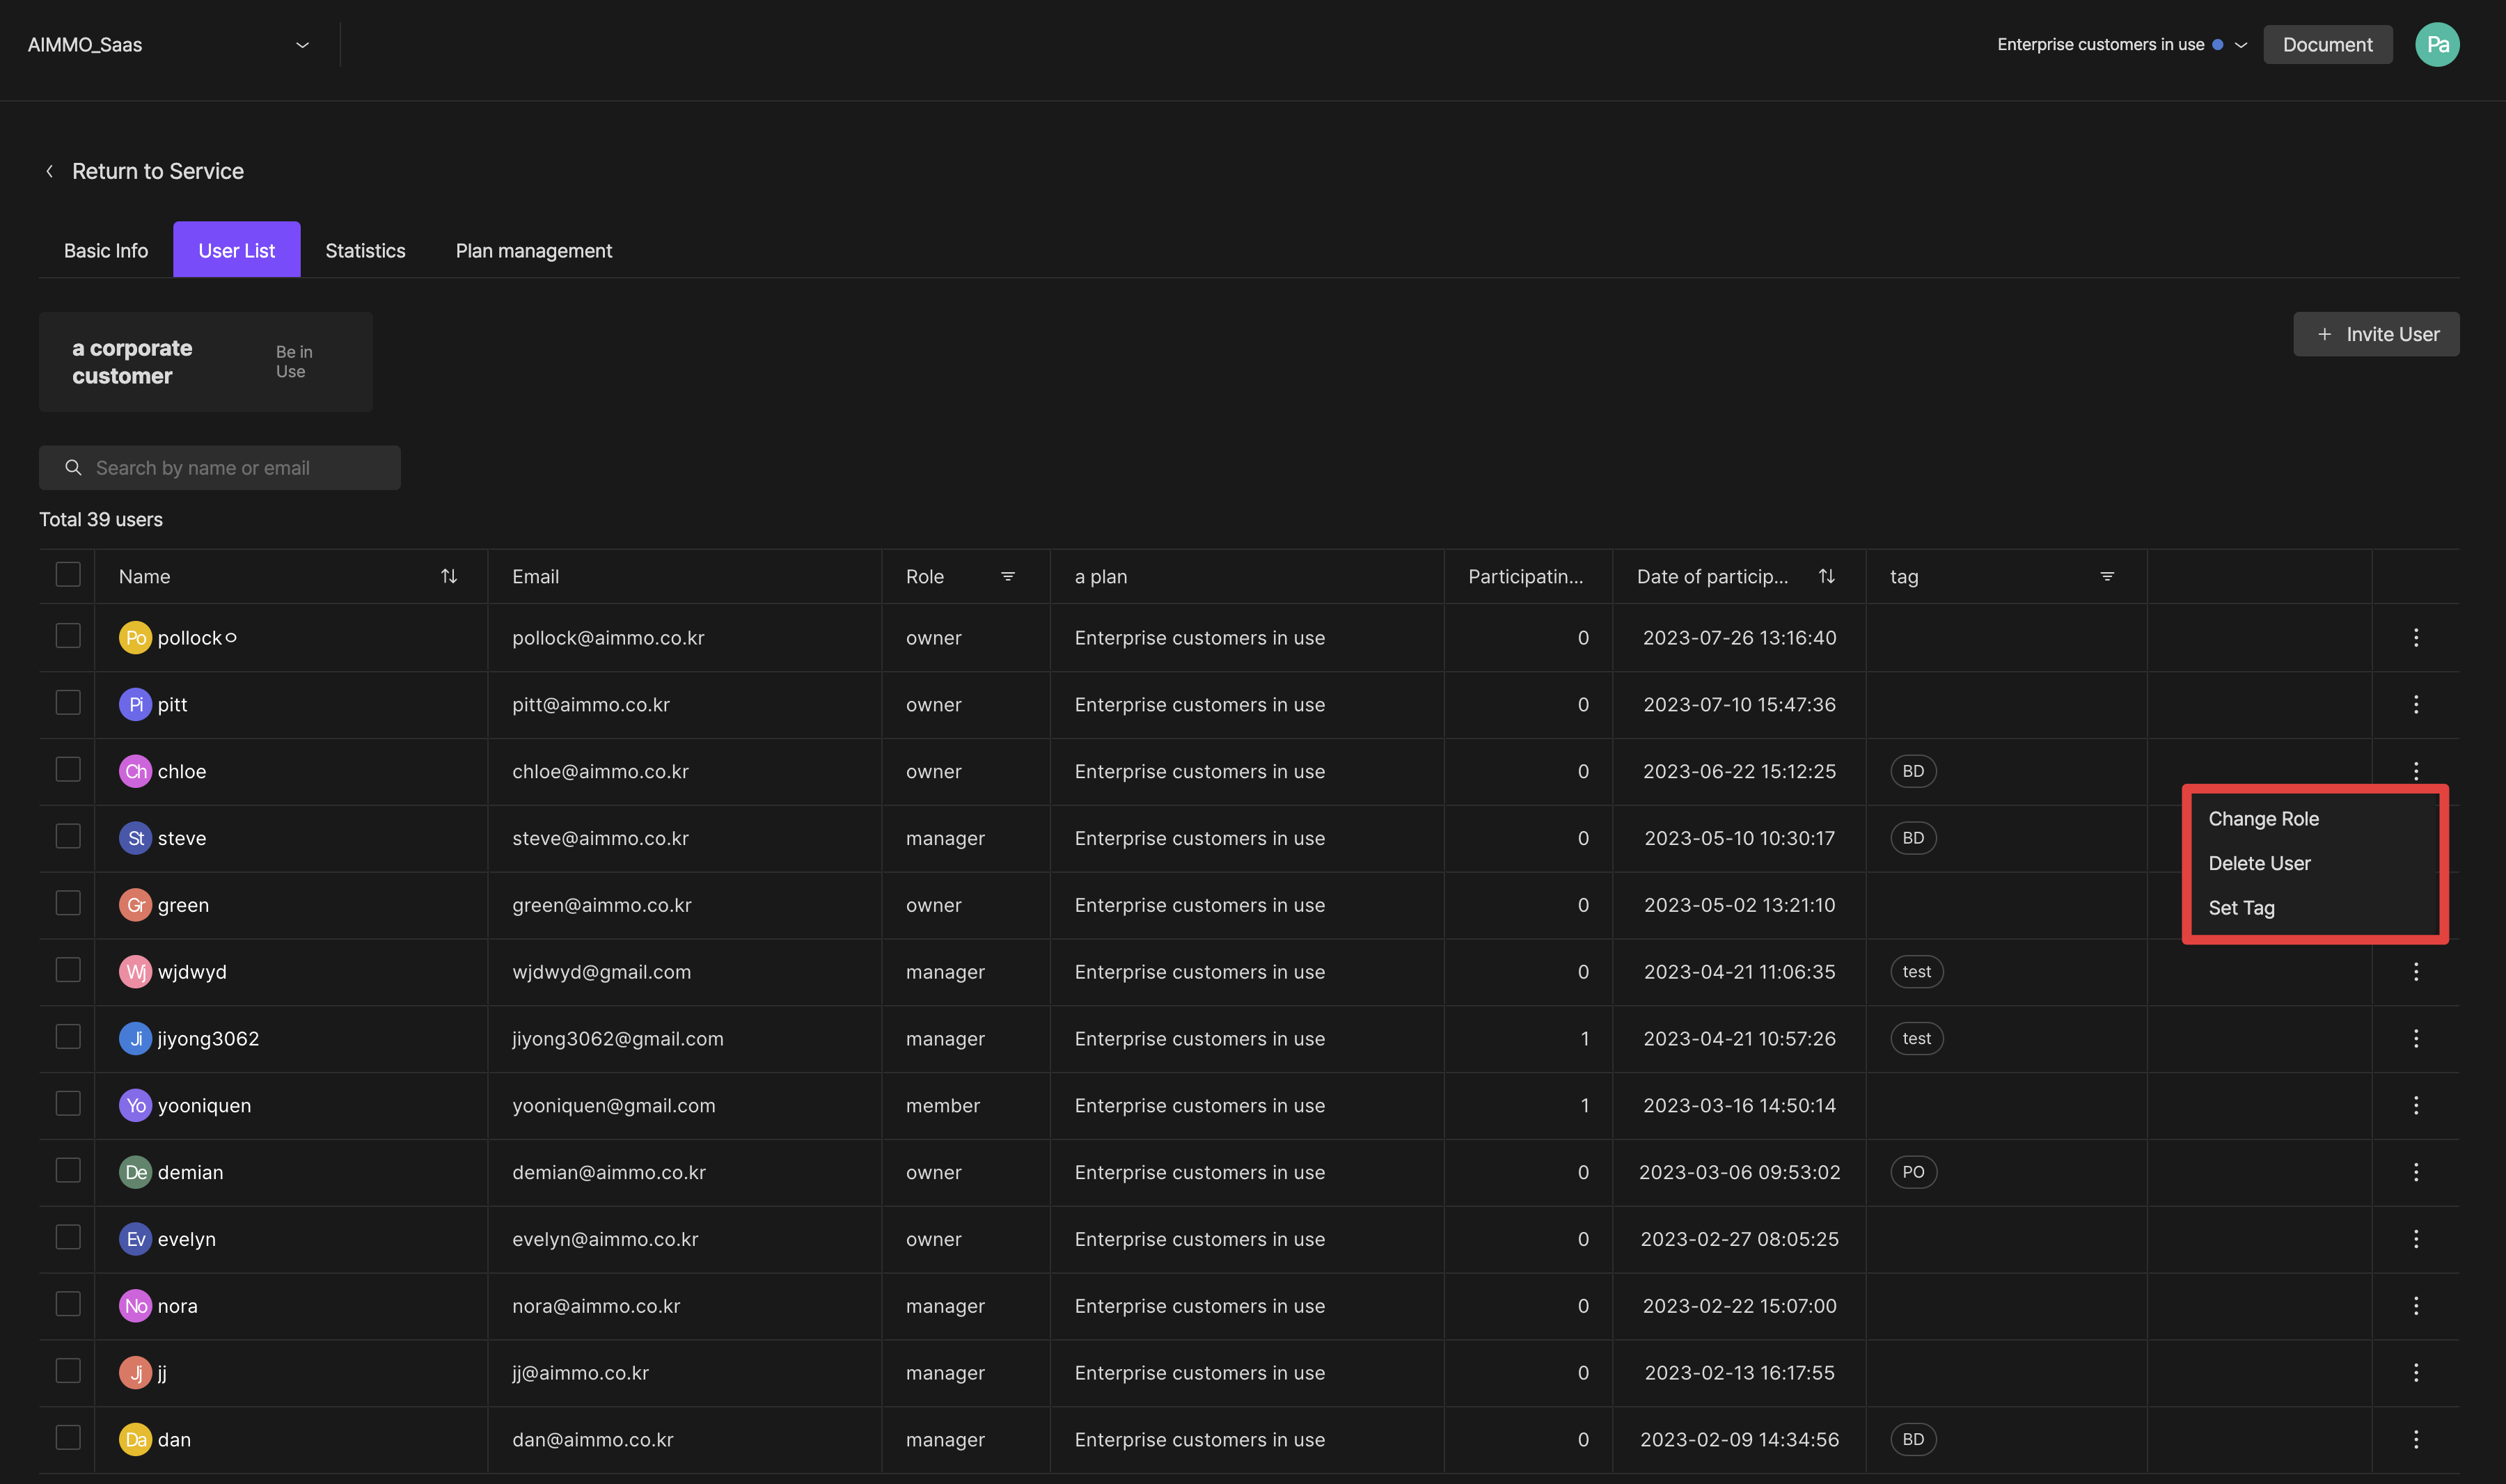Choose Change Role from the context menu
2506x1484 pixels.
click(x=2263, y=818)
